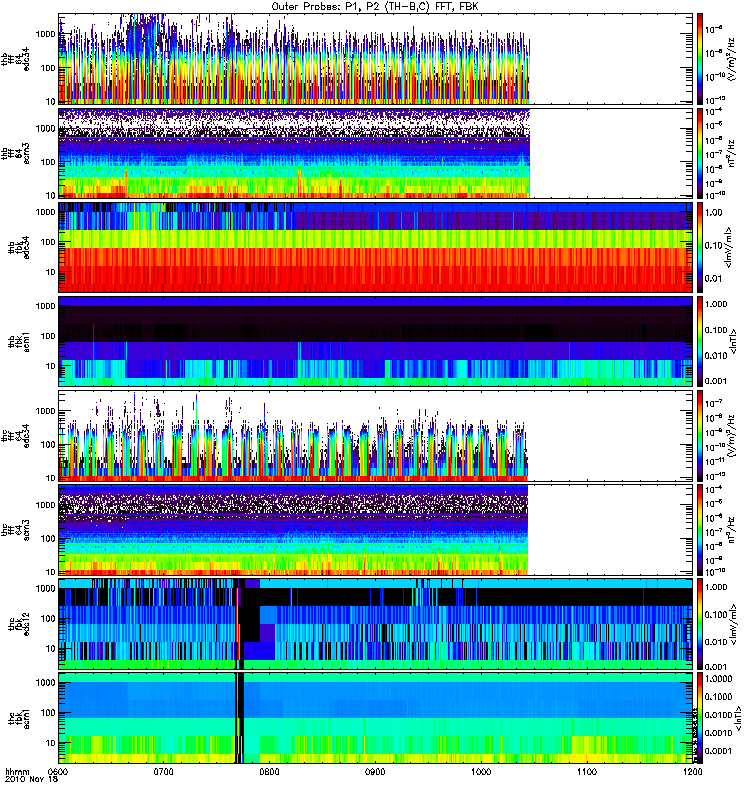This screenshot has height=800, width=750.
Task: Click the 'thc fff 64 scm3' y-axis label
Action: click(x=15, y=530)
